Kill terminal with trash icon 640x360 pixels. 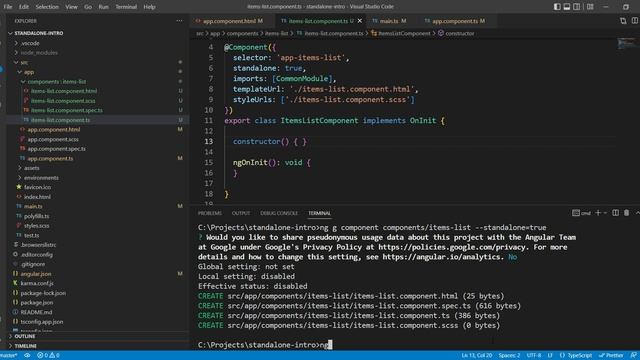tap(627, 213)
